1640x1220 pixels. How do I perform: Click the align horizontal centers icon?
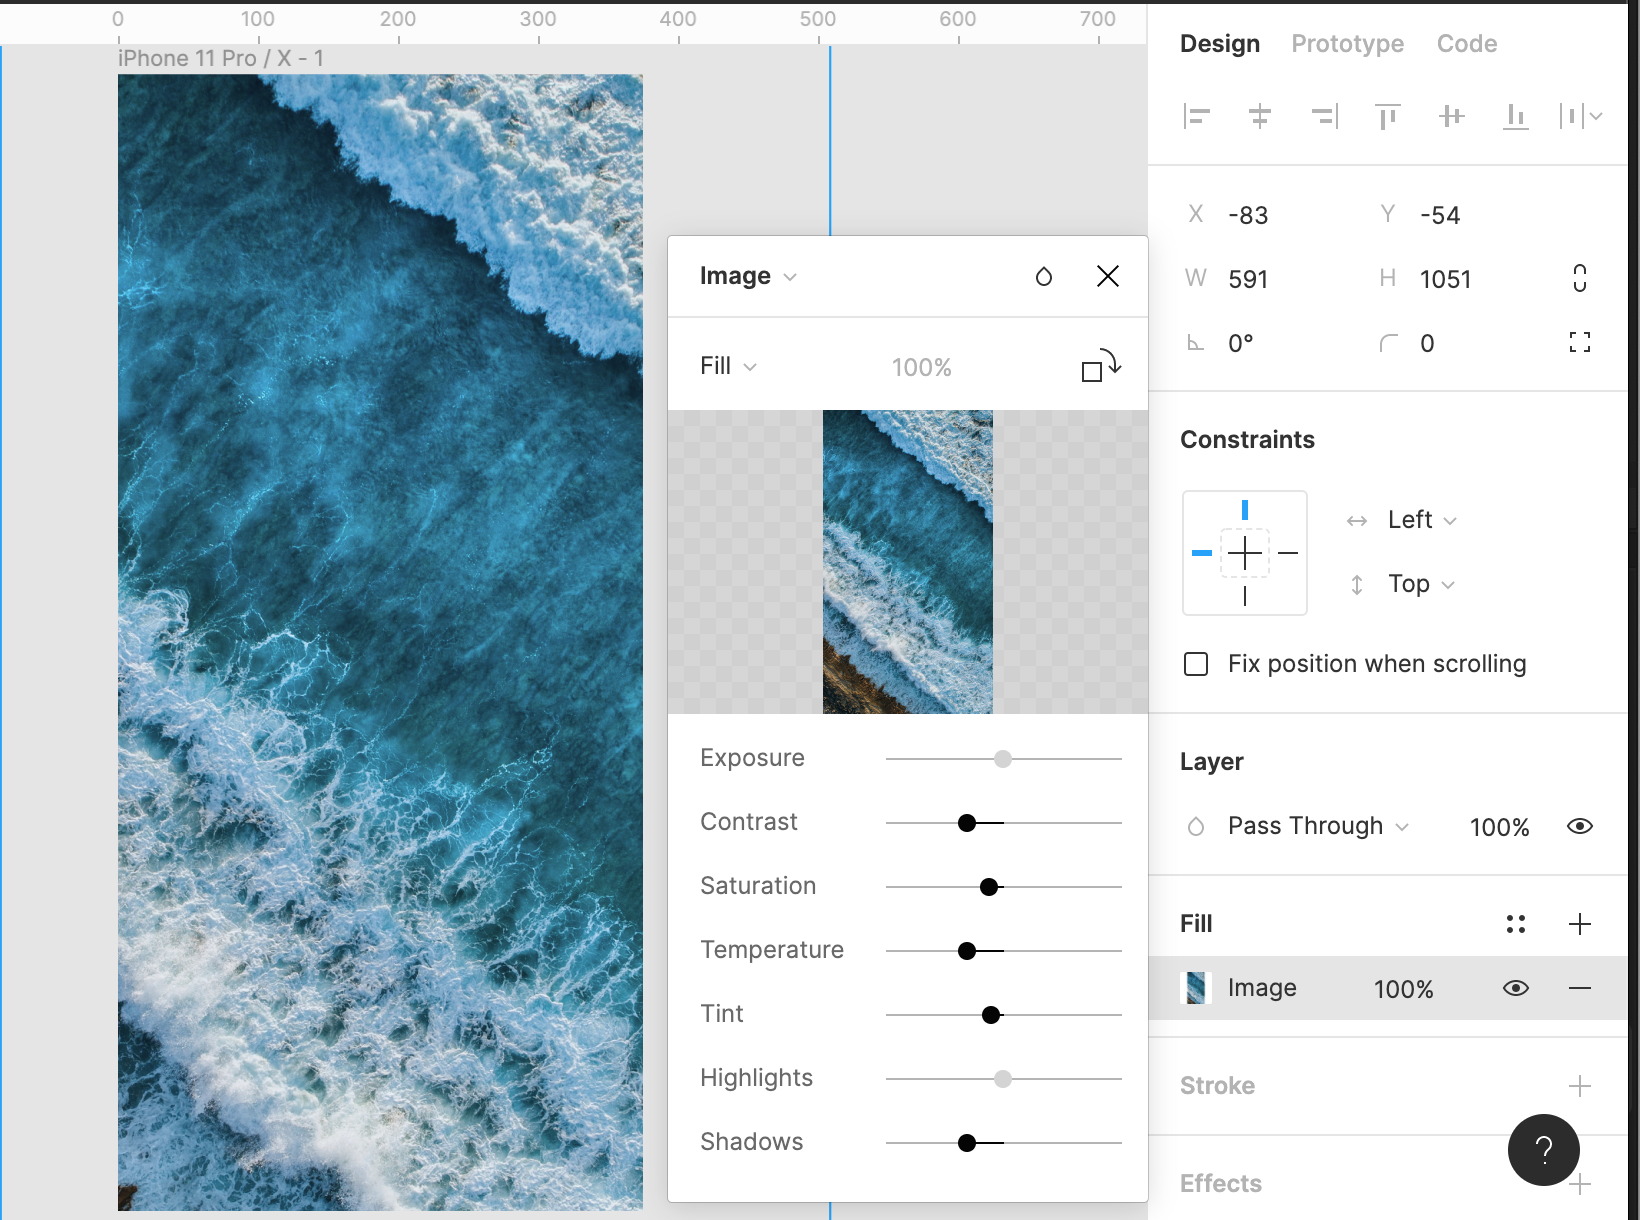pyautogui.click(x=1260, y=117)
